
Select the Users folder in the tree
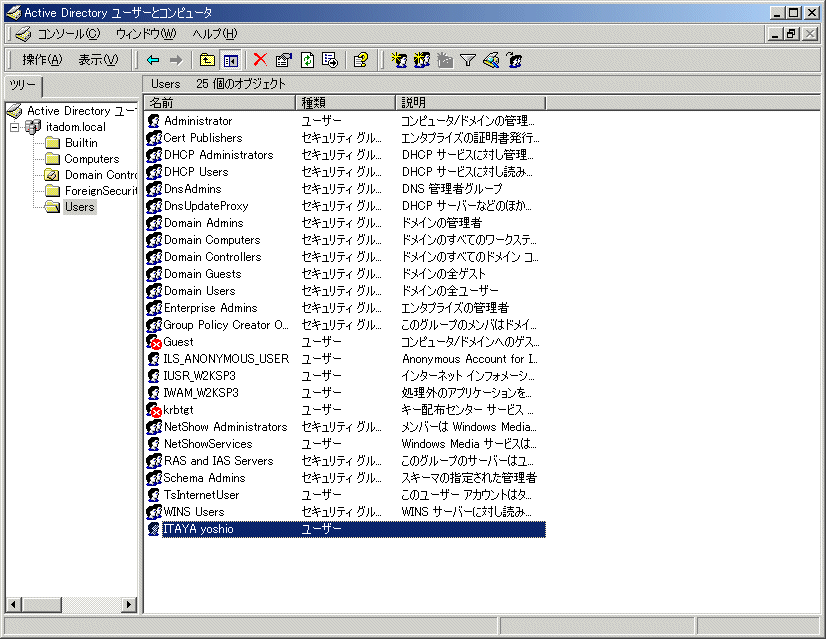point(80,207)
